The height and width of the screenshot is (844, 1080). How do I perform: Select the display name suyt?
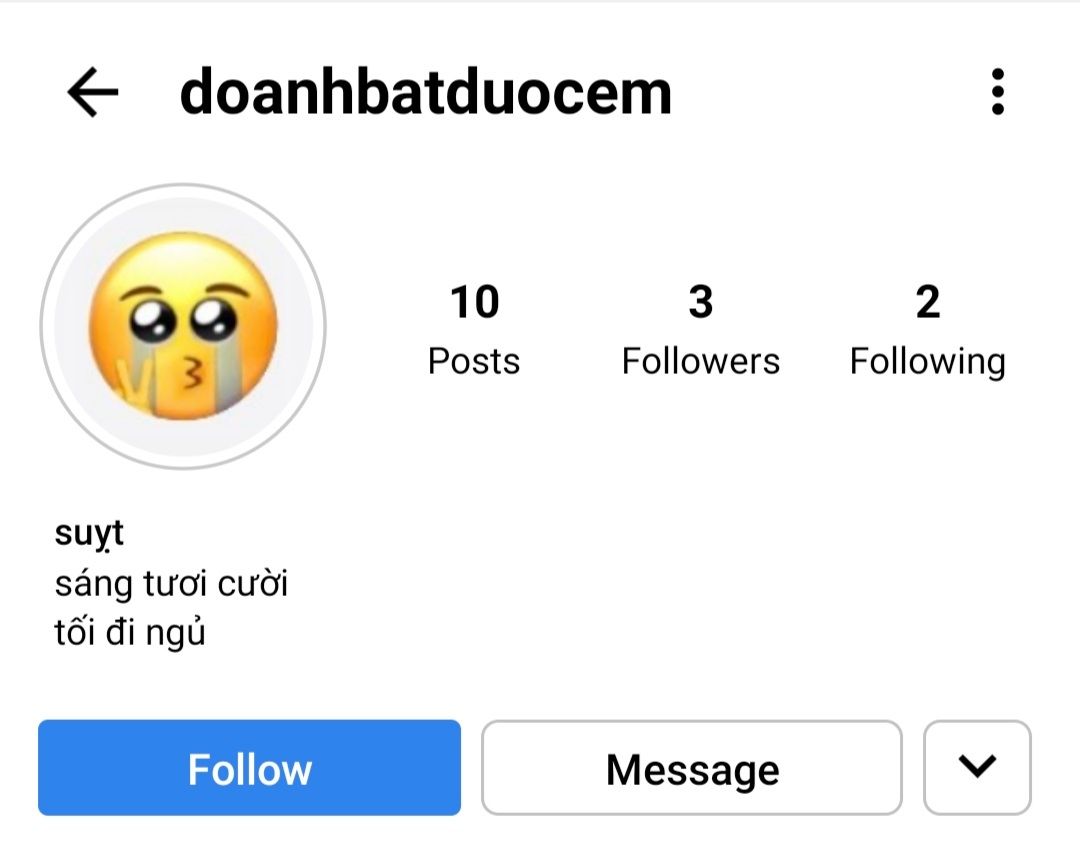(x=89, y=533)
